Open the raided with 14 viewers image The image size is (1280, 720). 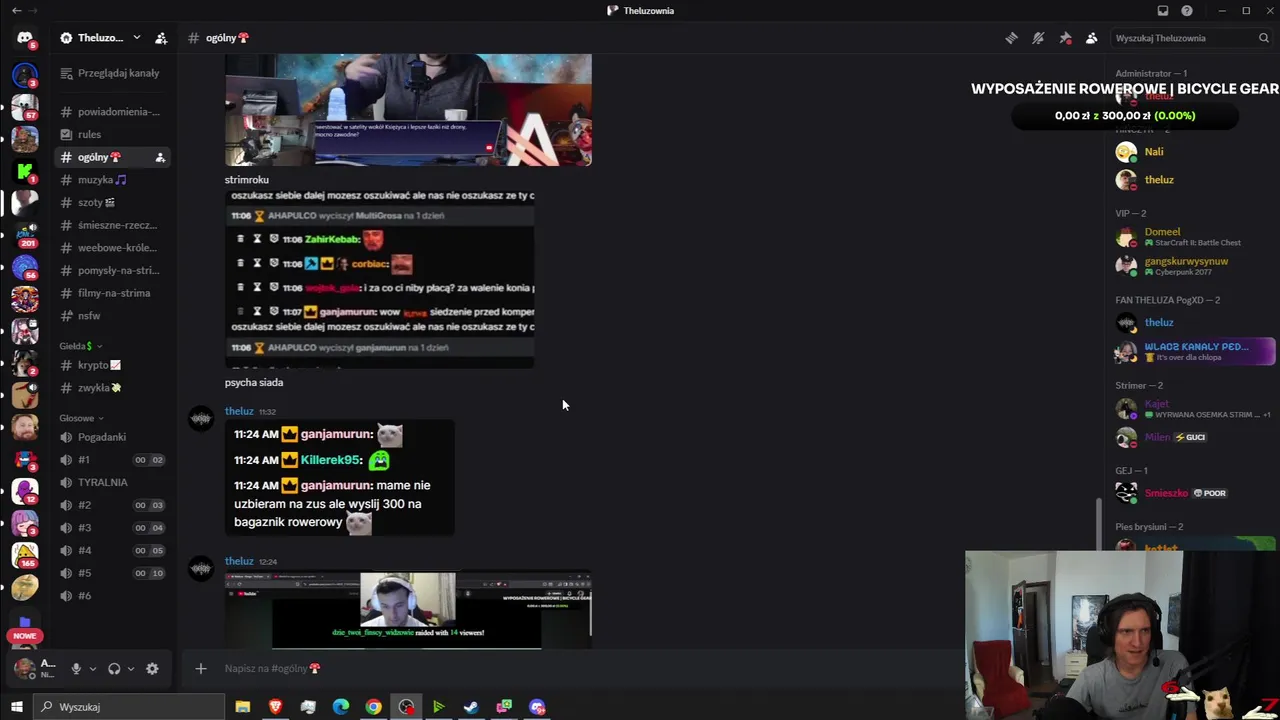(x=408, y=610)
